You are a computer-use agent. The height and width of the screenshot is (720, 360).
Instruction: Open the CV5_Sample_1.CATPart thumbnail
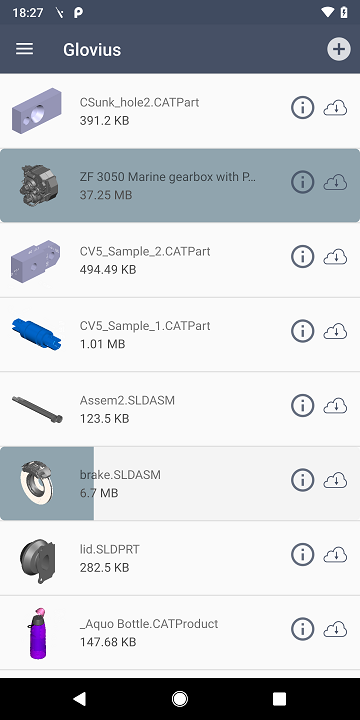click(x=37, y=334)
